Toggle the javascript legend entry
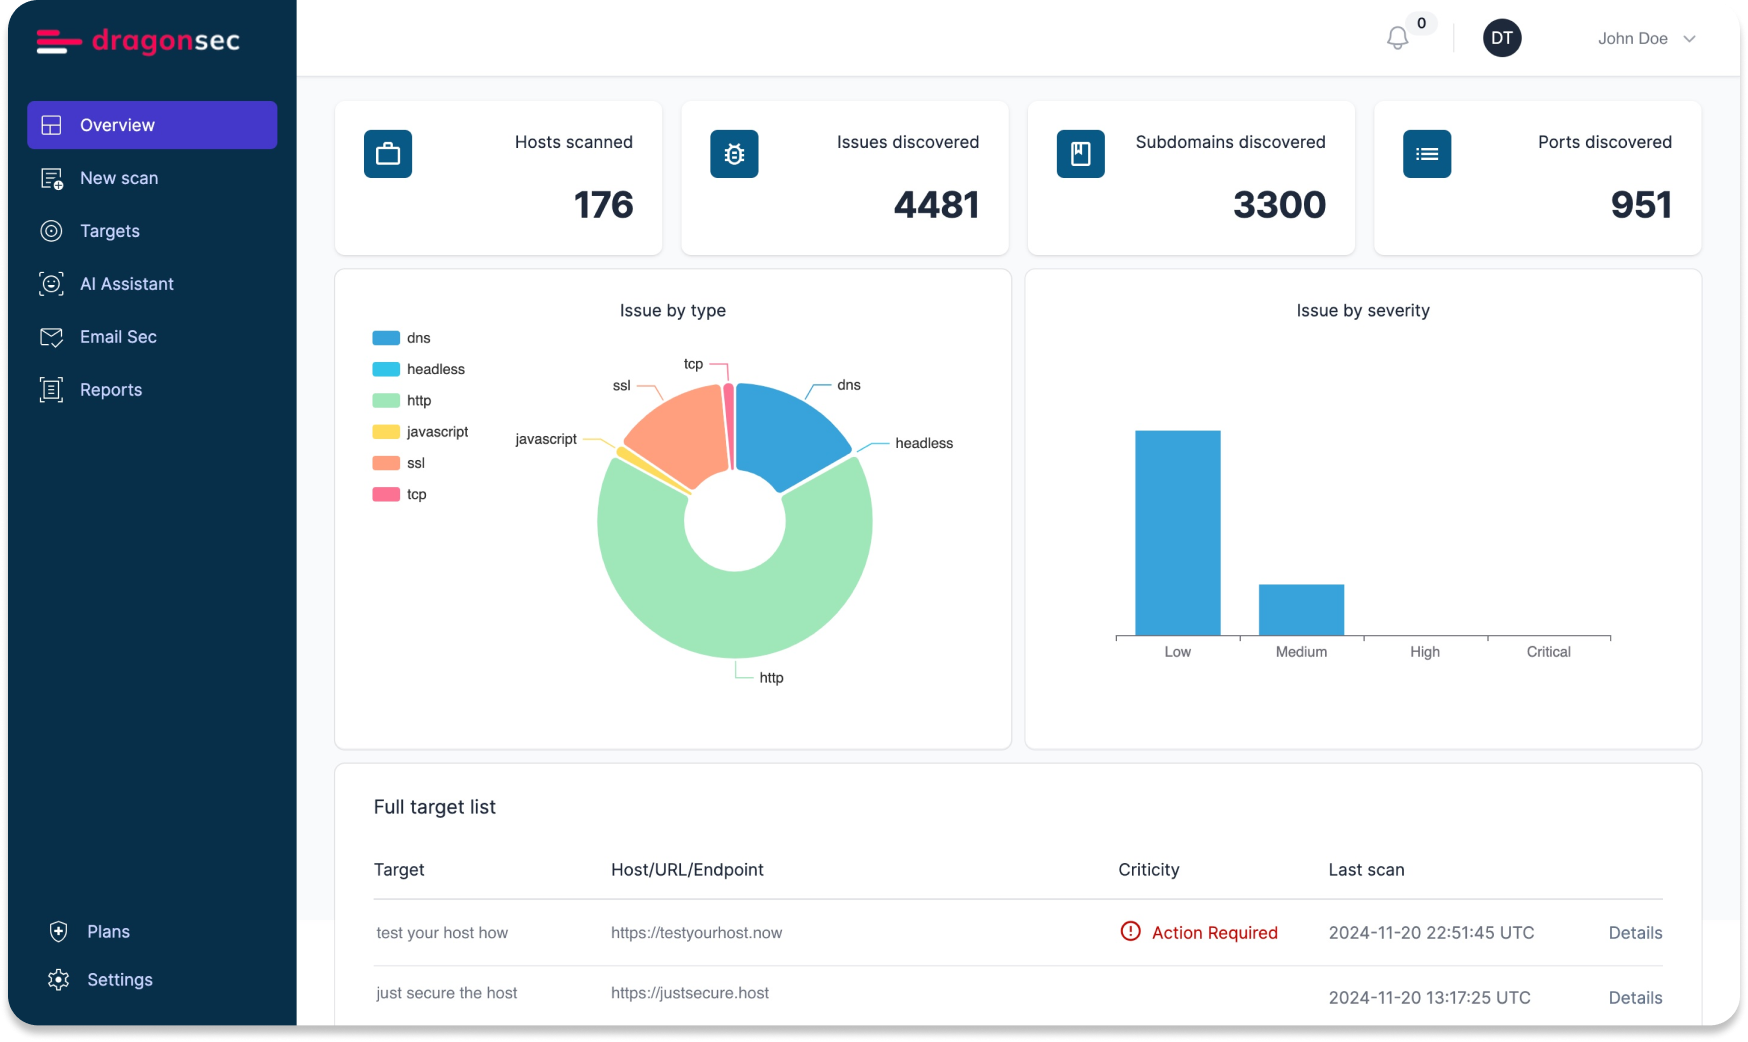This screenshot has height=1042, width=1748. pyautogui.click(x=420, y=432)
